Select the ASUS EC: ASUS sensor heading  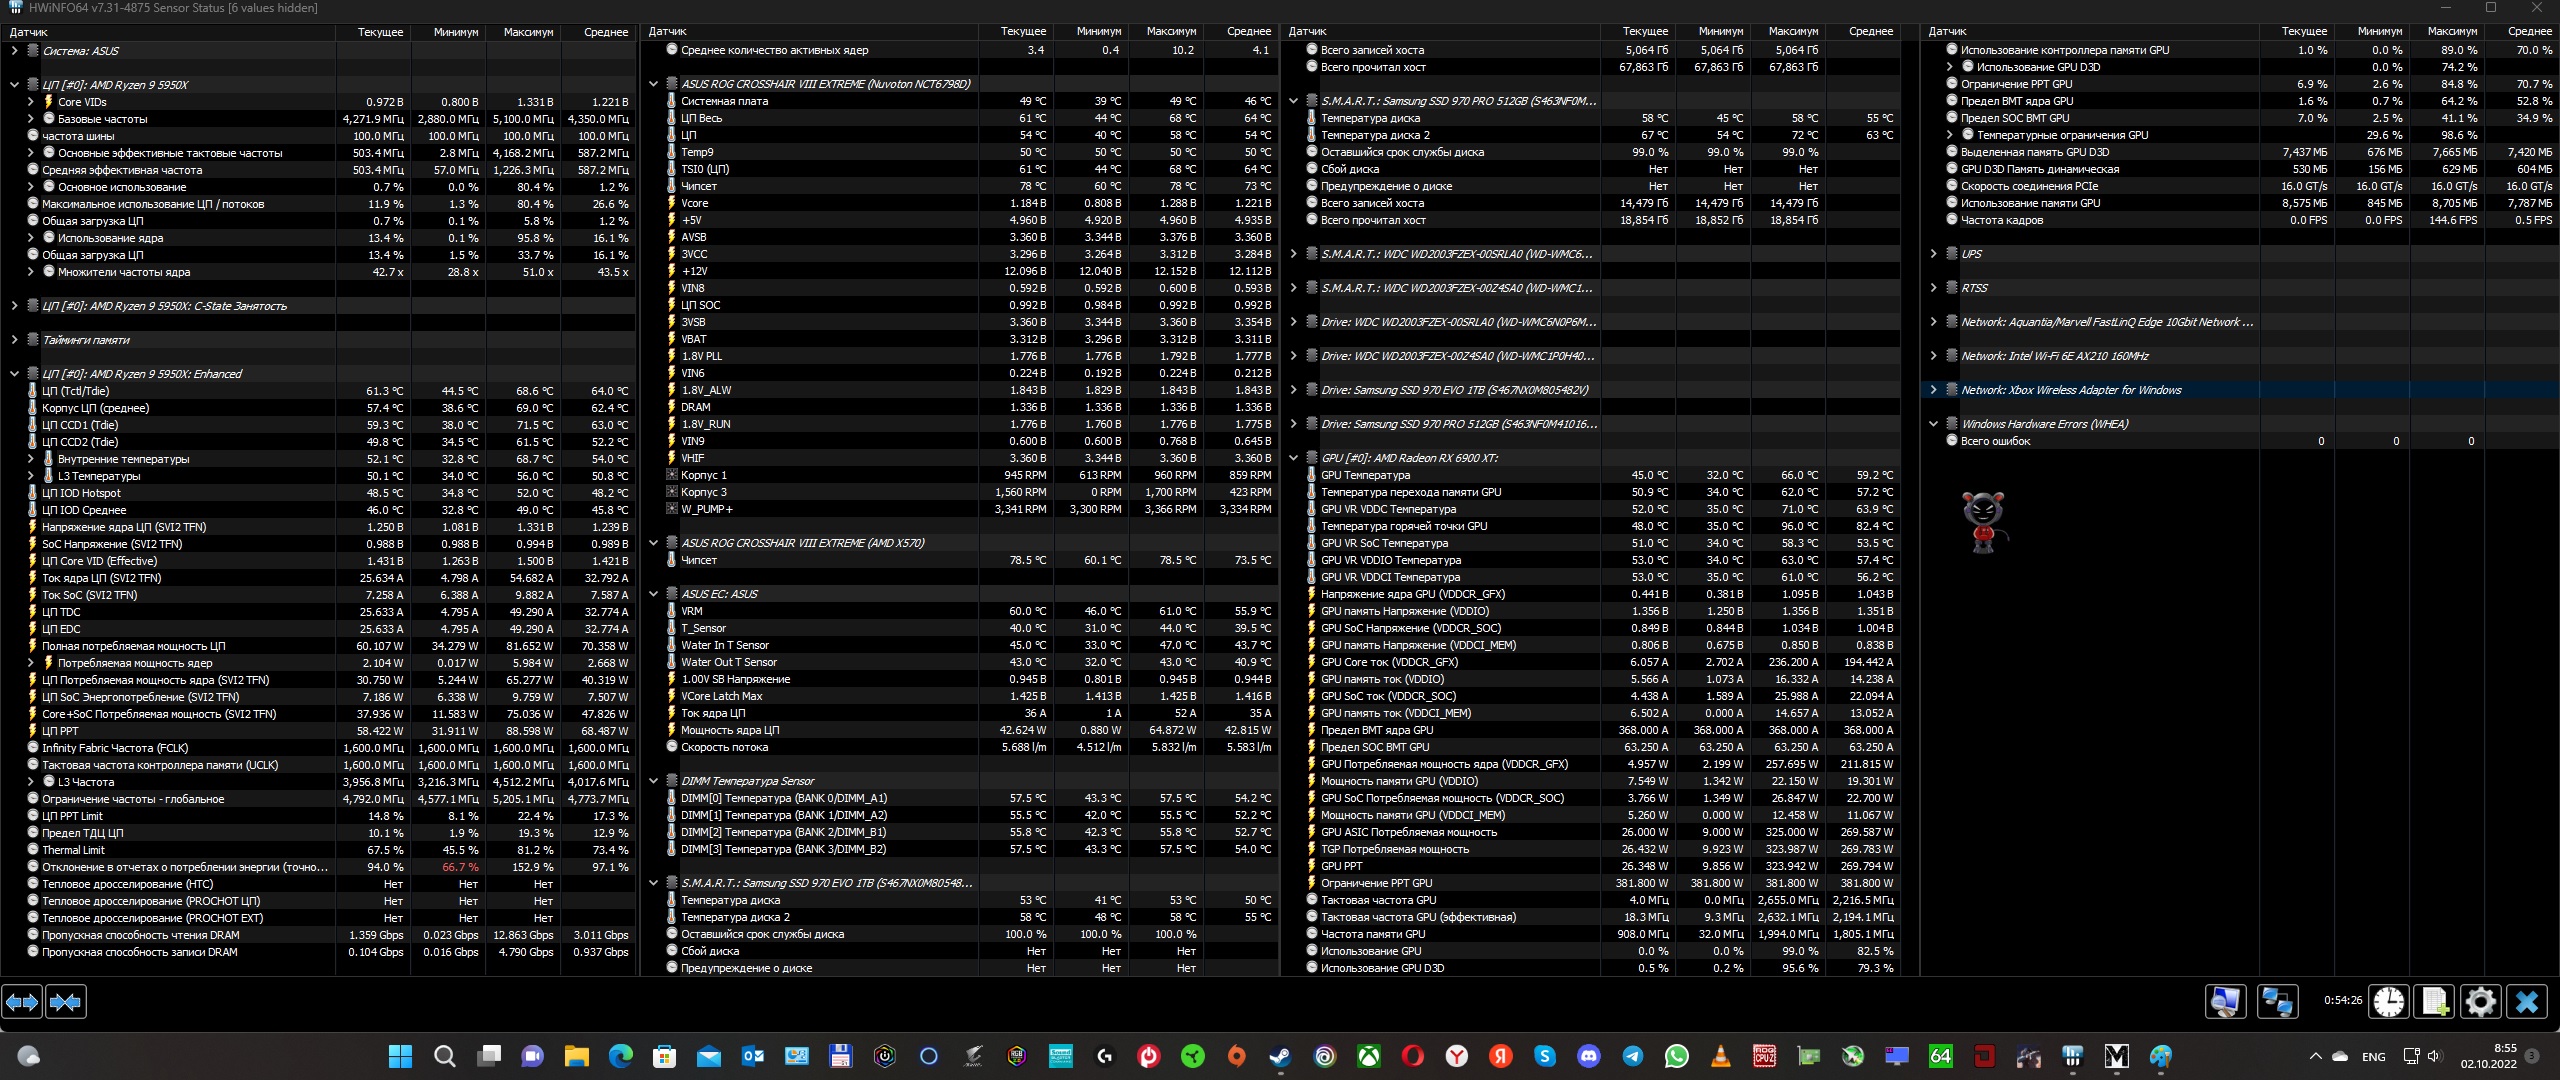[719, 594]
